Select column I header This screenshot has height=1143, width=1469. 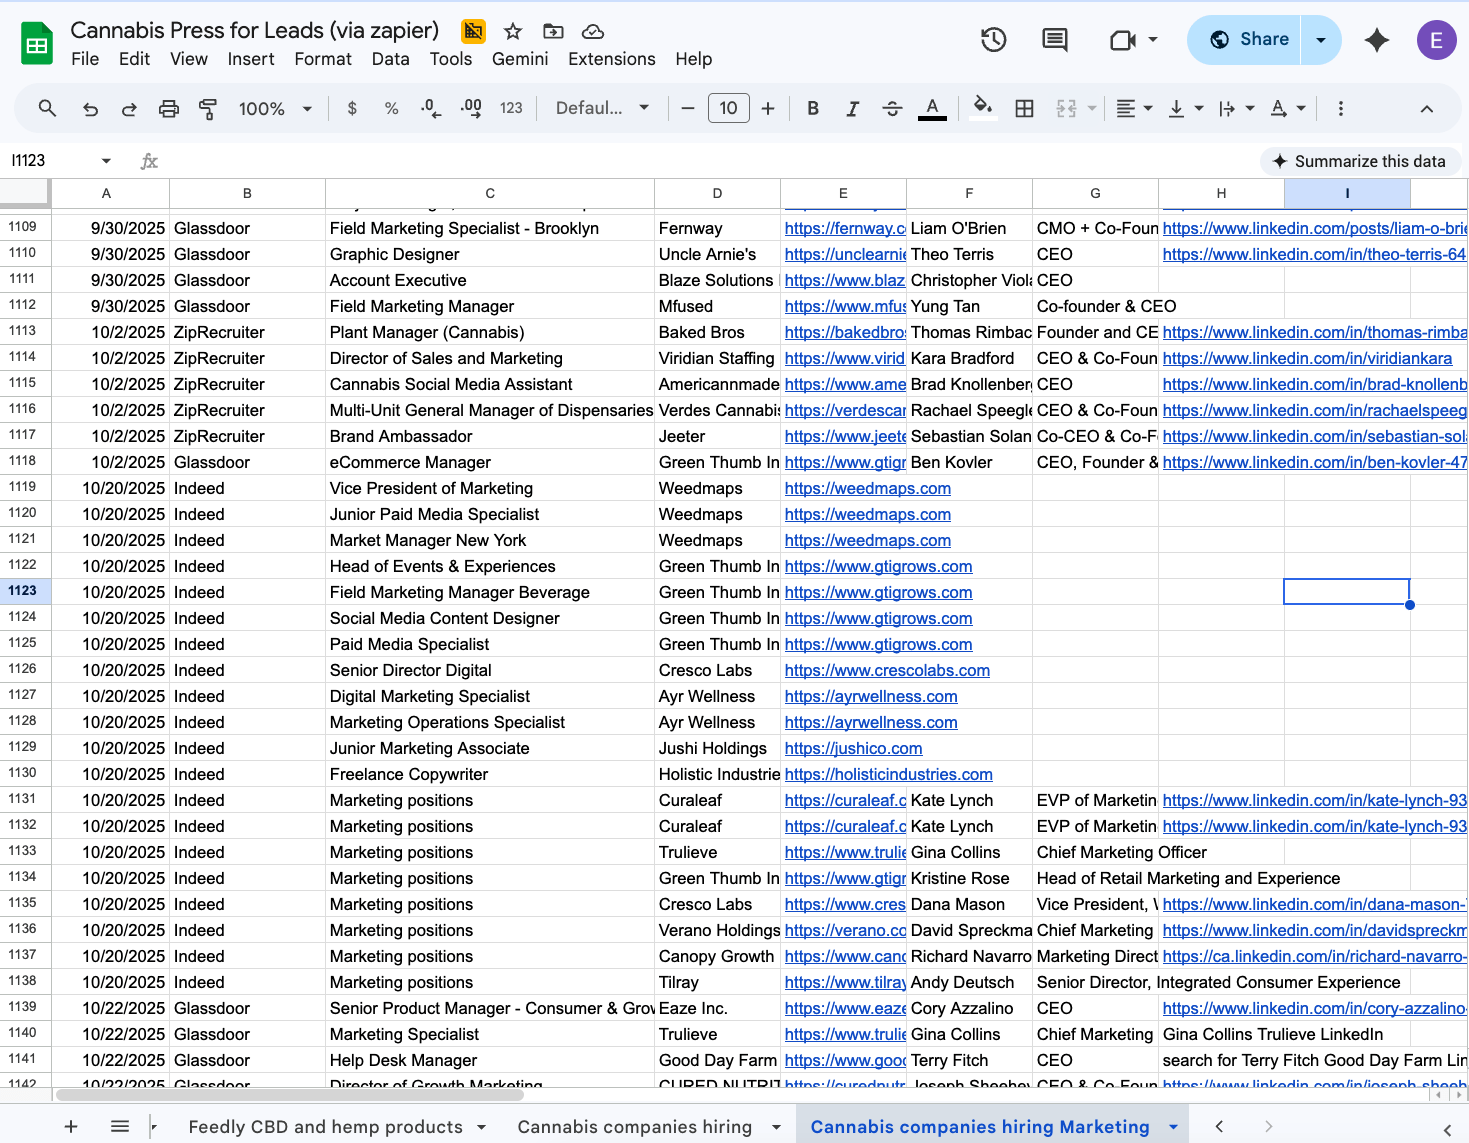coord(1347,193)
